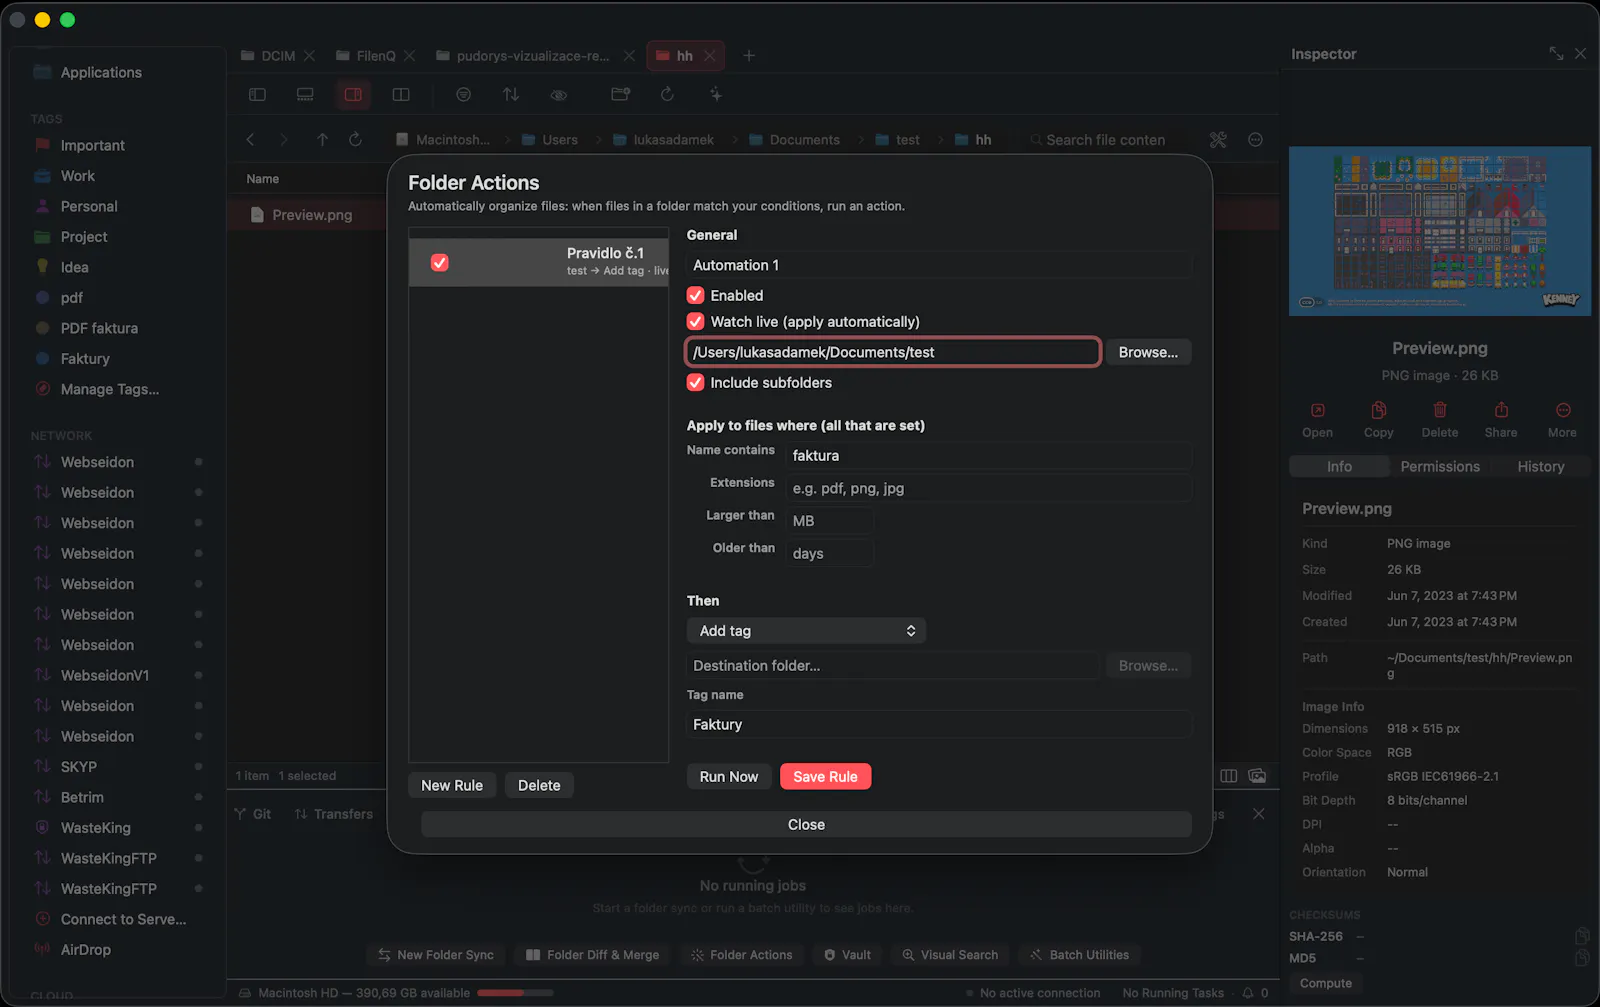Click the Save Rule button
Viewport: 1600px width, 1007px height.
coord(826,777)
